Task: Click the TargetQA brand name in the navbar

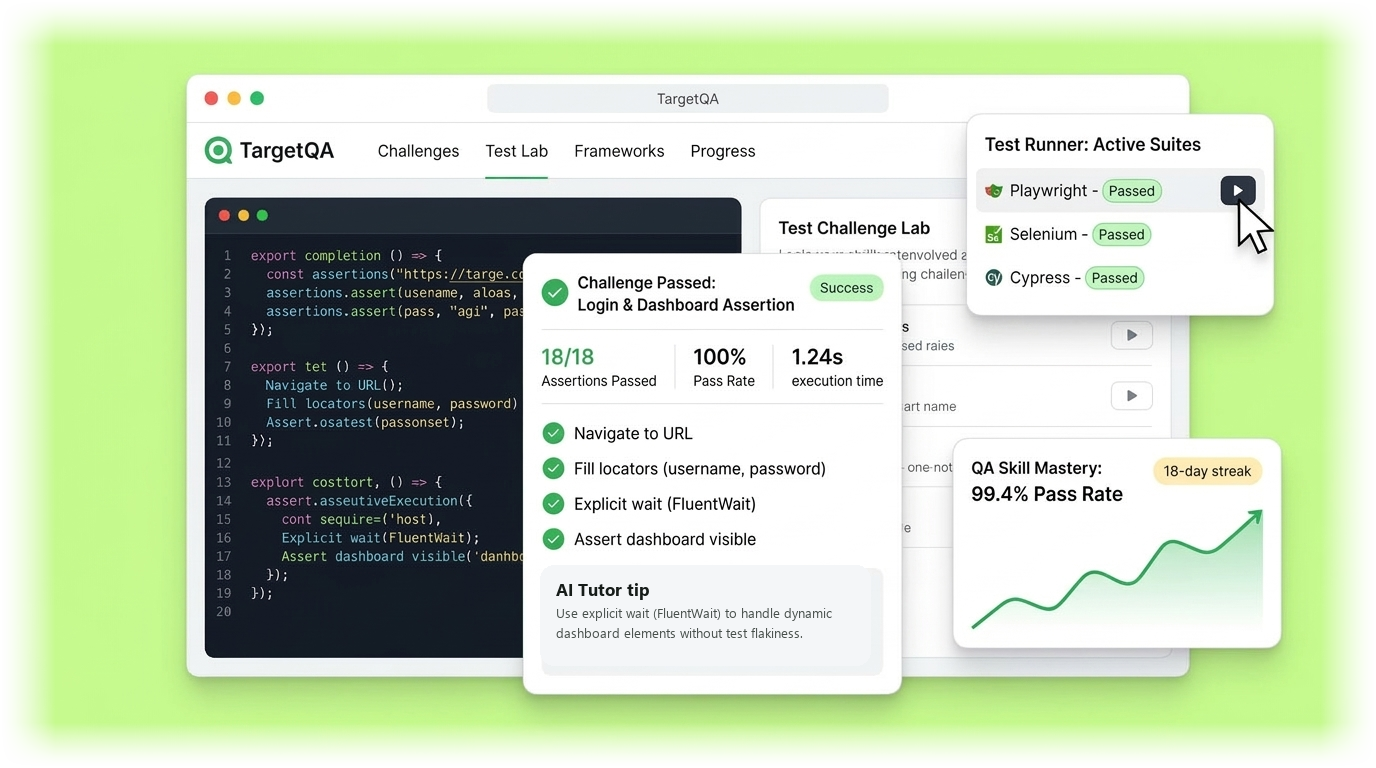Action: click(x=287, y=151)
